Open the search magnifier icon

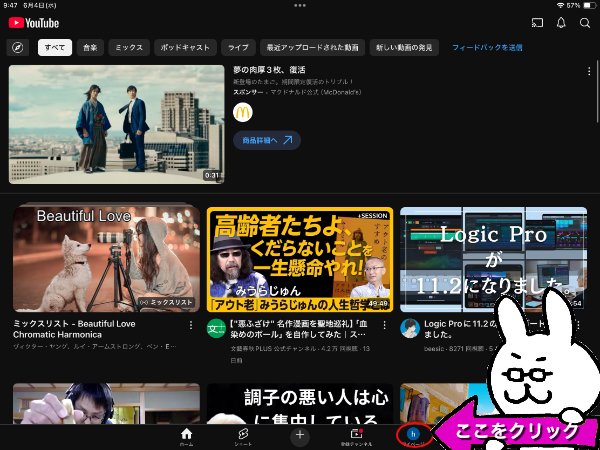coord(585,23)
